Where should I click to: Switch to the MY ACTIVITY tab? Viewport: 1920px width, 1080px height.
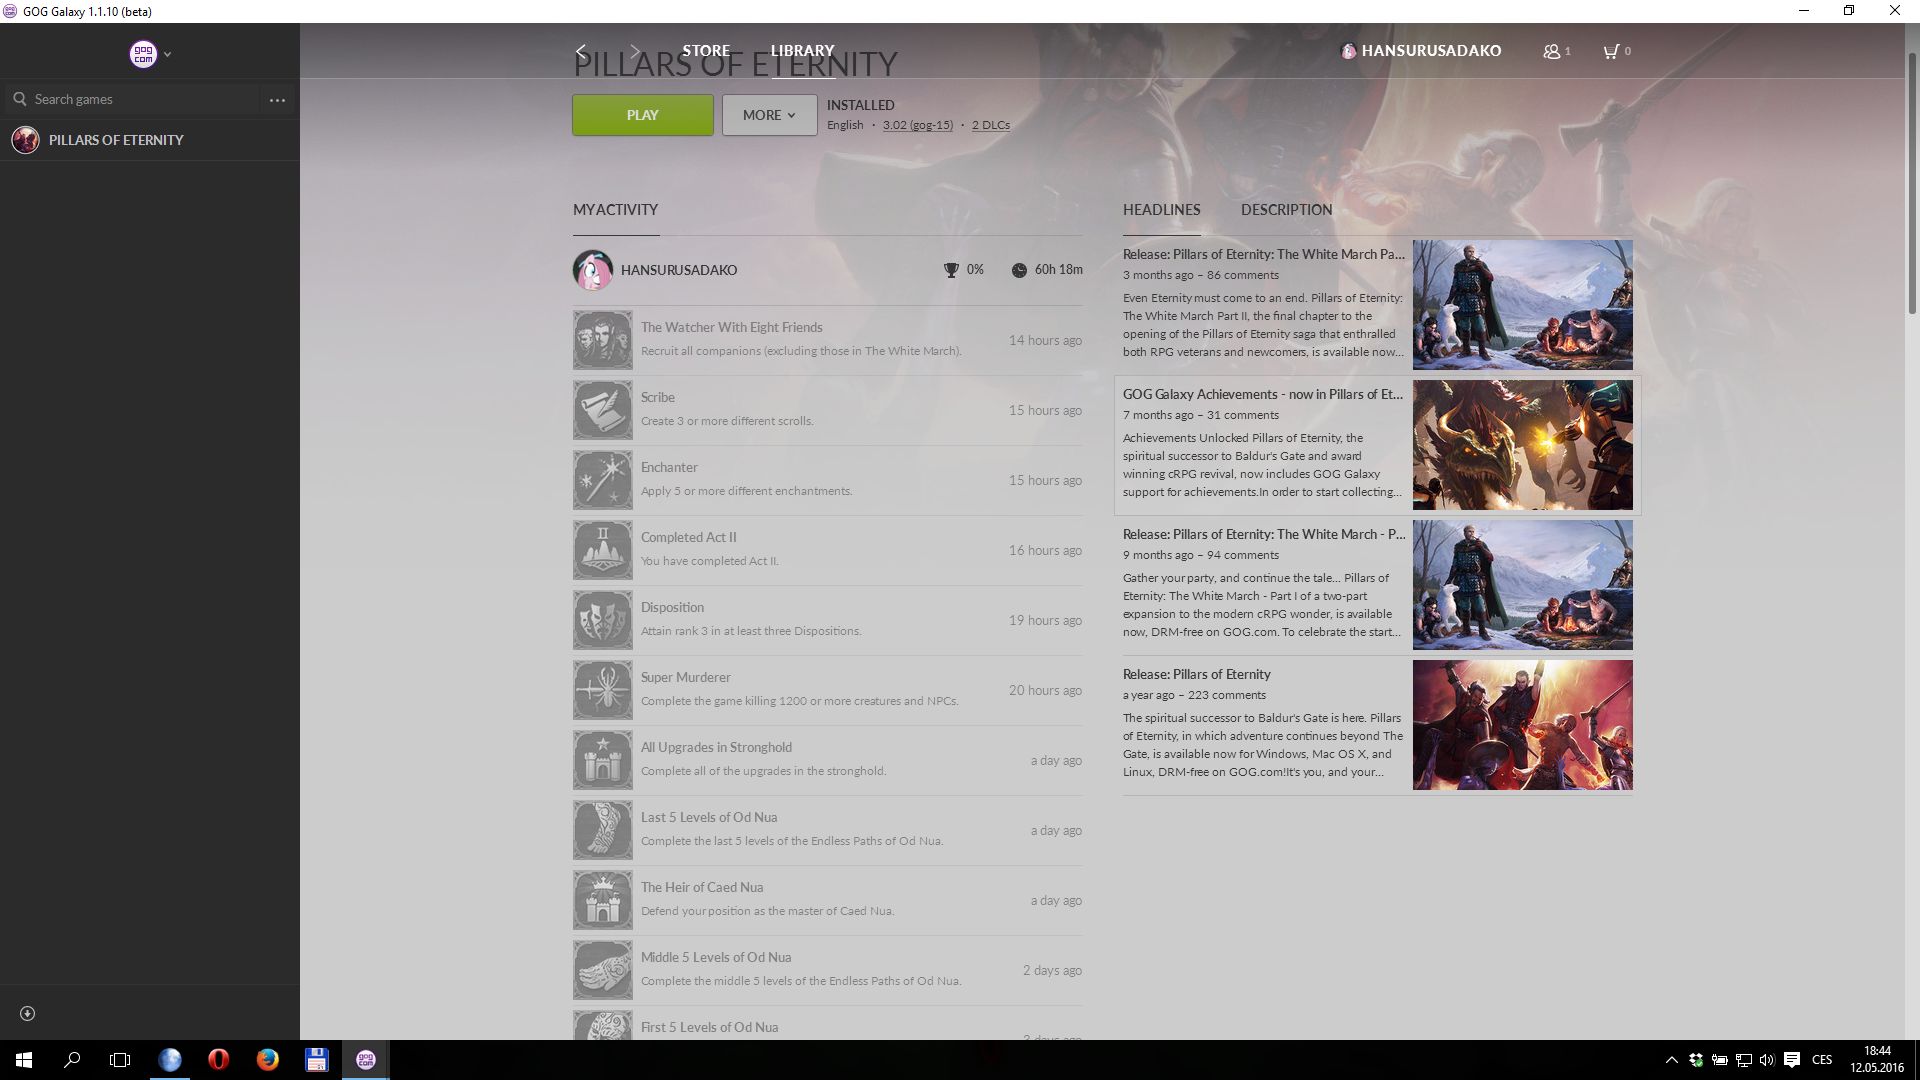pyautogui.click(x=615, y=210)
